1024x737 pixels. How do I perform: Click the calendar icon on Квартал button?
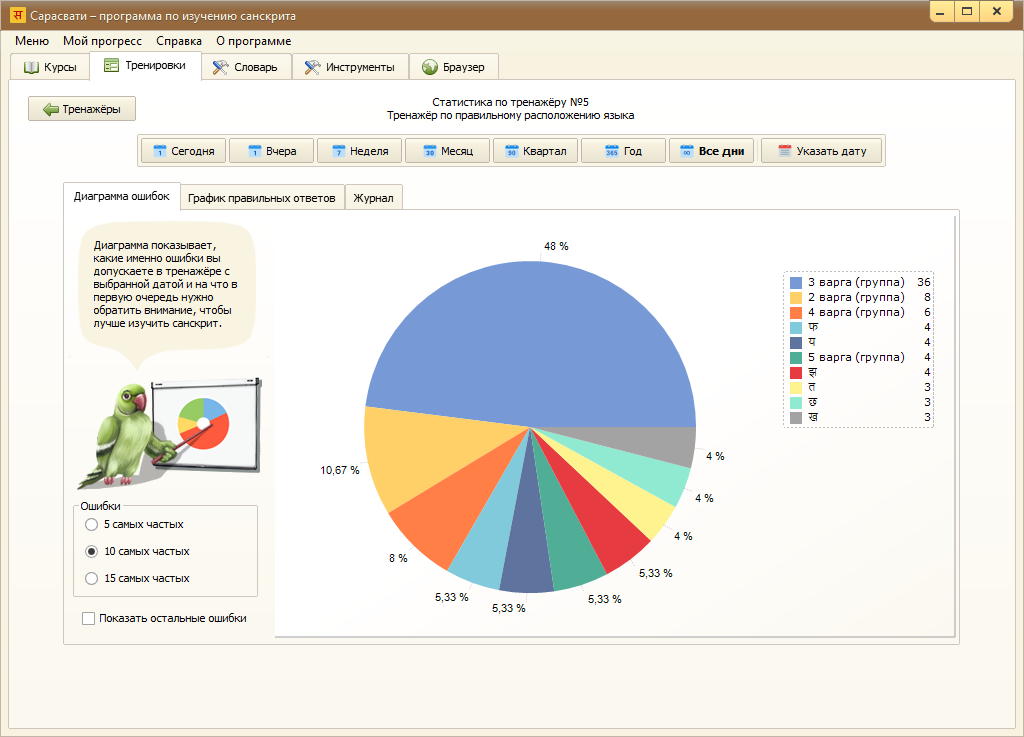tap(511, 152)
